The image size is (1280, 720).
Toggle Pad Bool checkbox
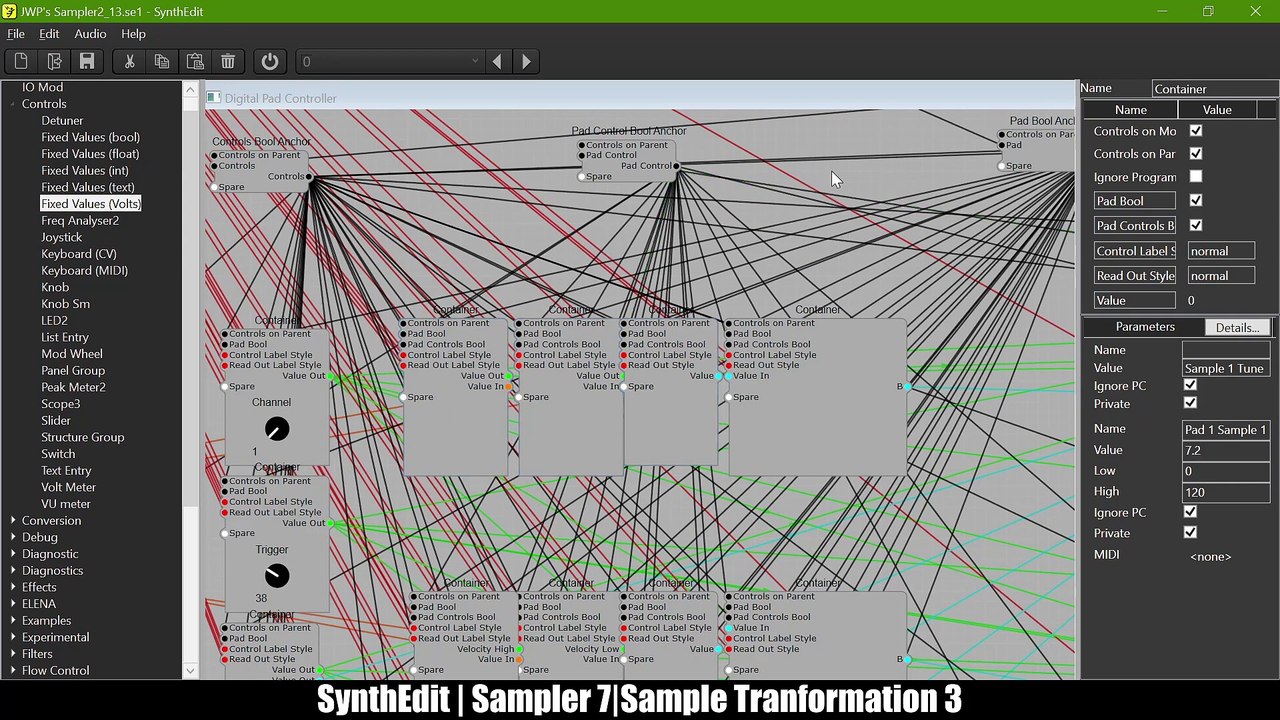tap(1196, 201)
